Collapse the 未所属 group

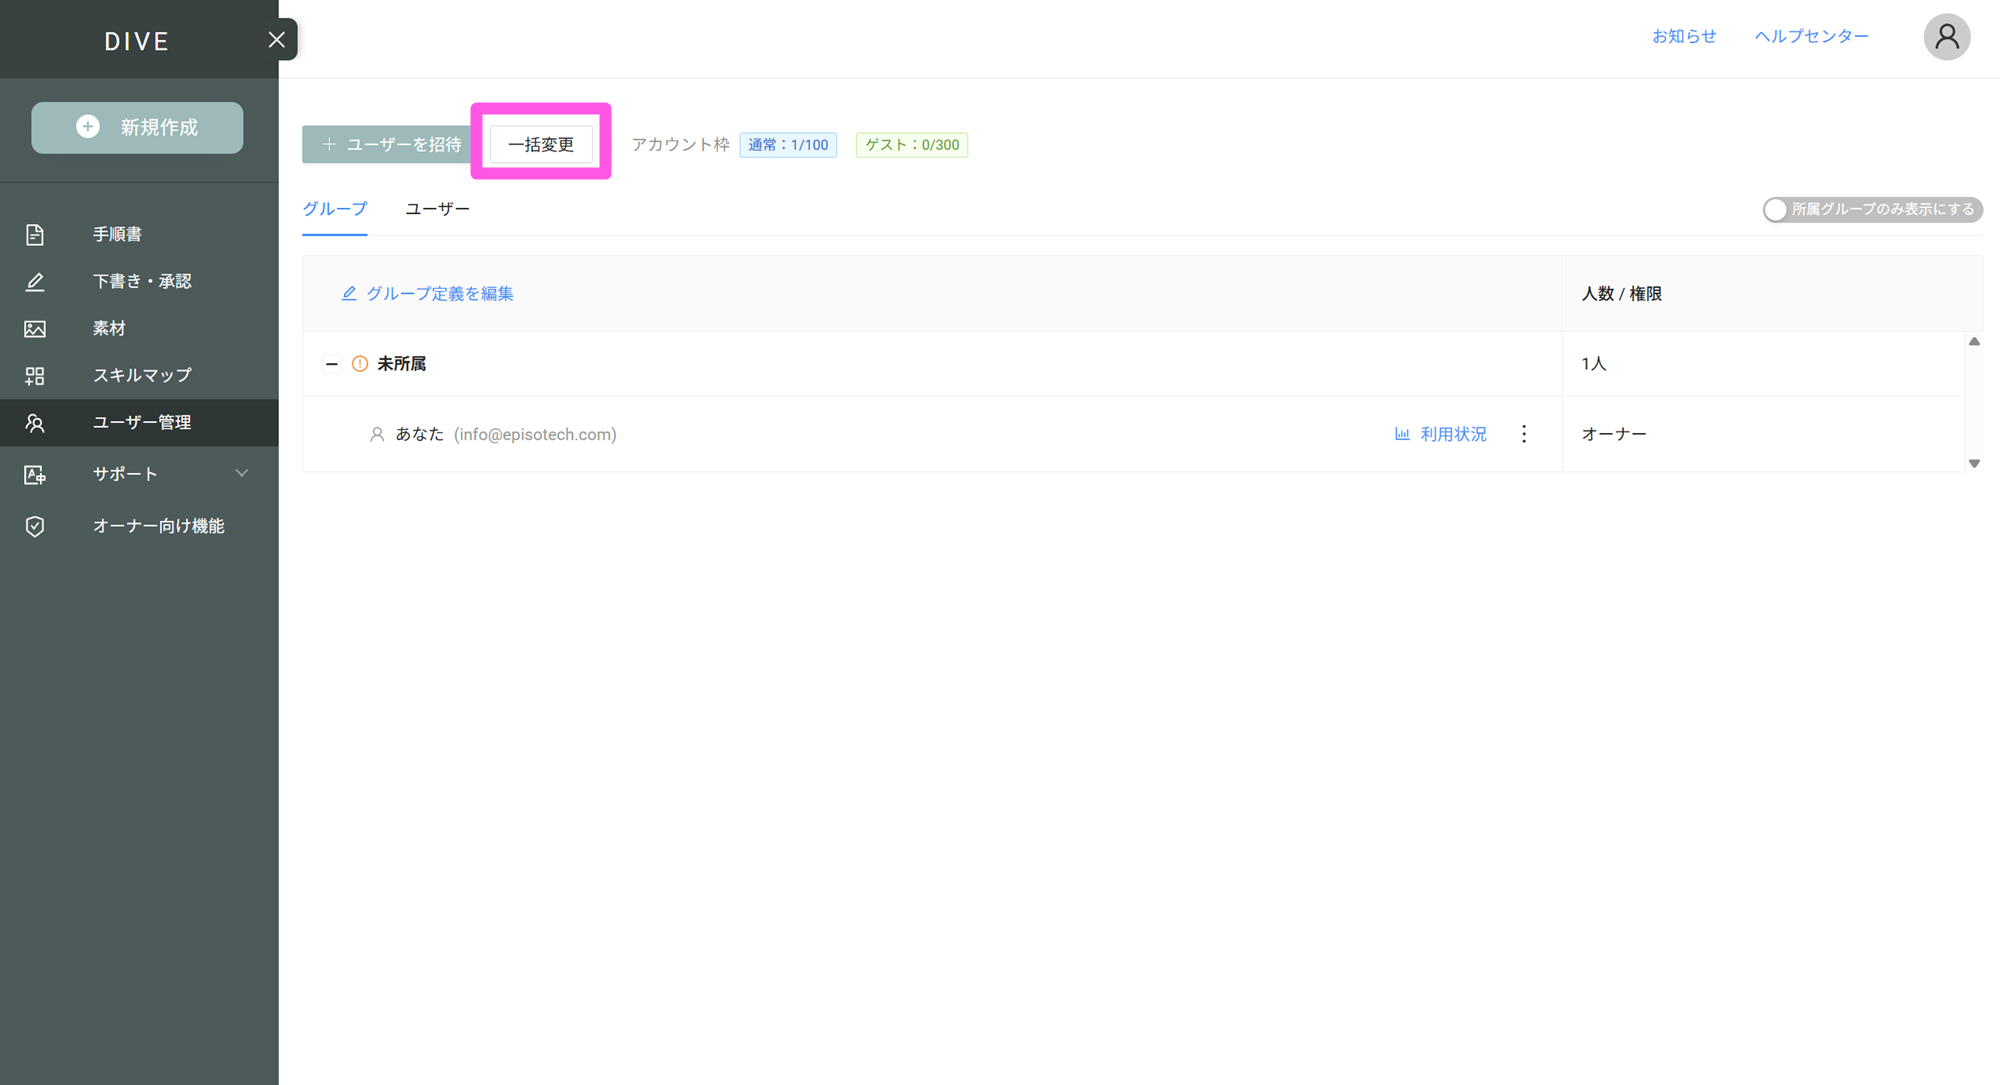[x=331, y=364]
